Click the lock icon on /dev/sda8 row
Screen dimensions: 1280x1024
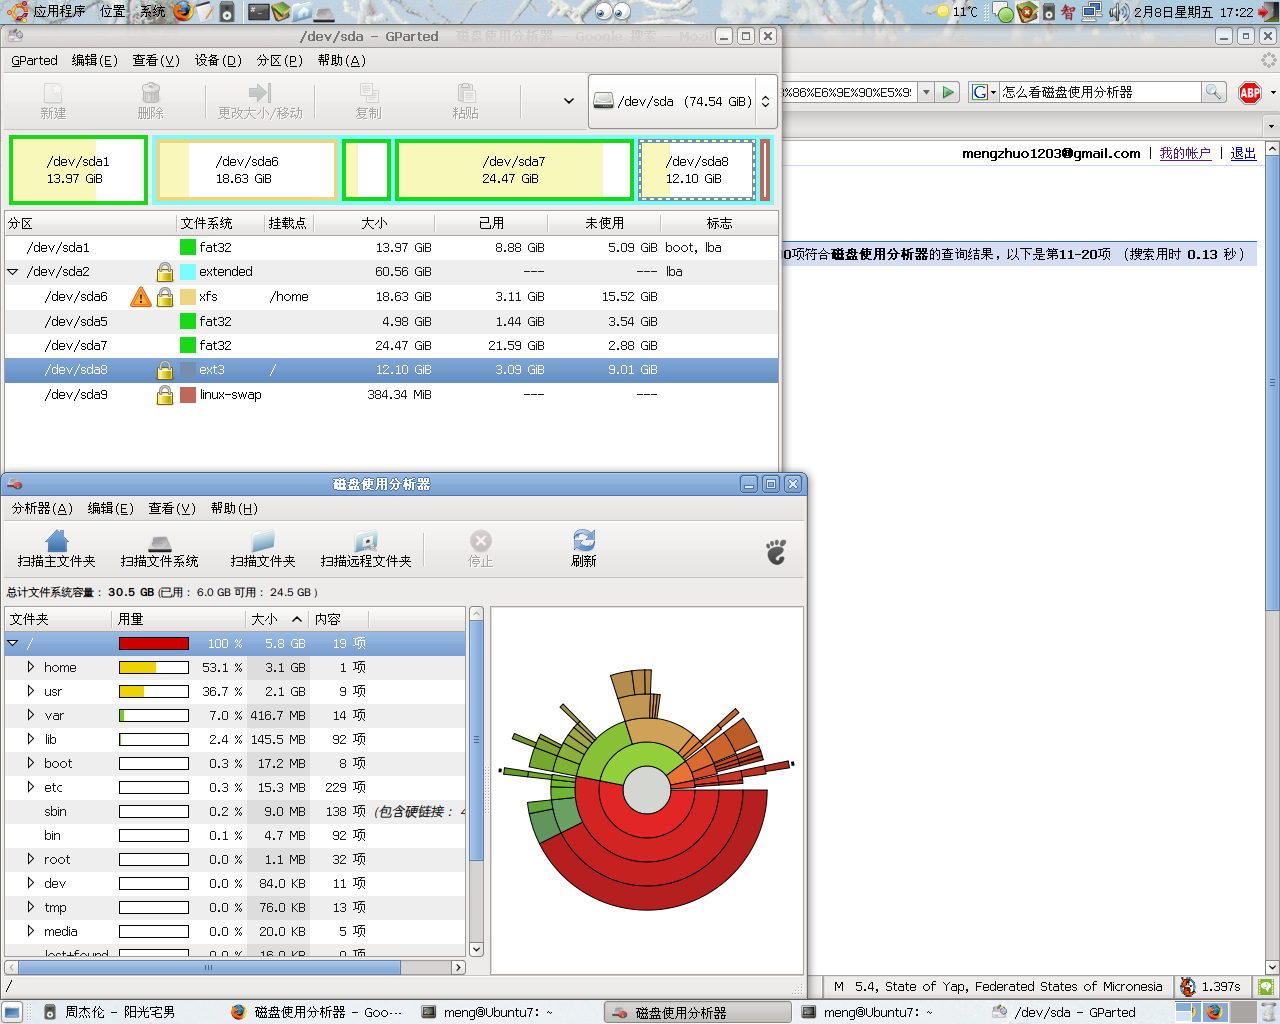coord(165,370)
